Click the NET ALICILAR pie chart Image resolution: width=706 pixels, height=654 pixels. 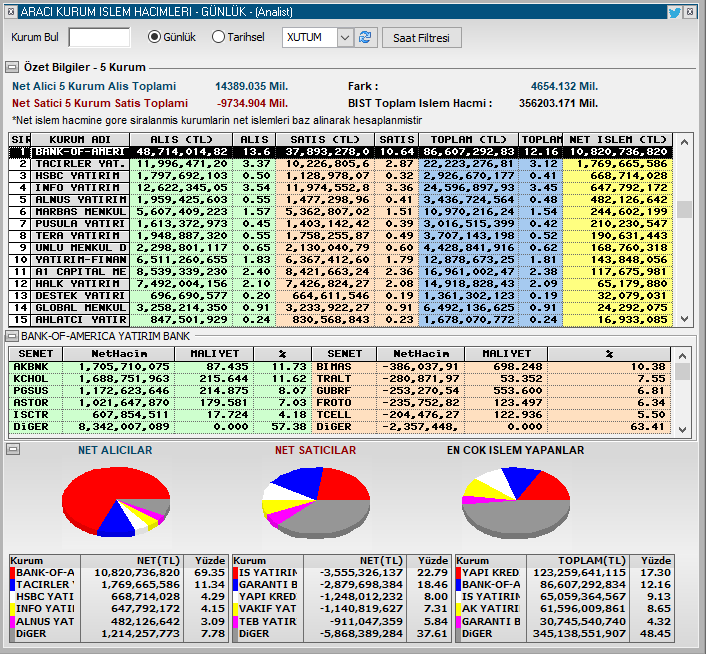(x=116, y=502)
